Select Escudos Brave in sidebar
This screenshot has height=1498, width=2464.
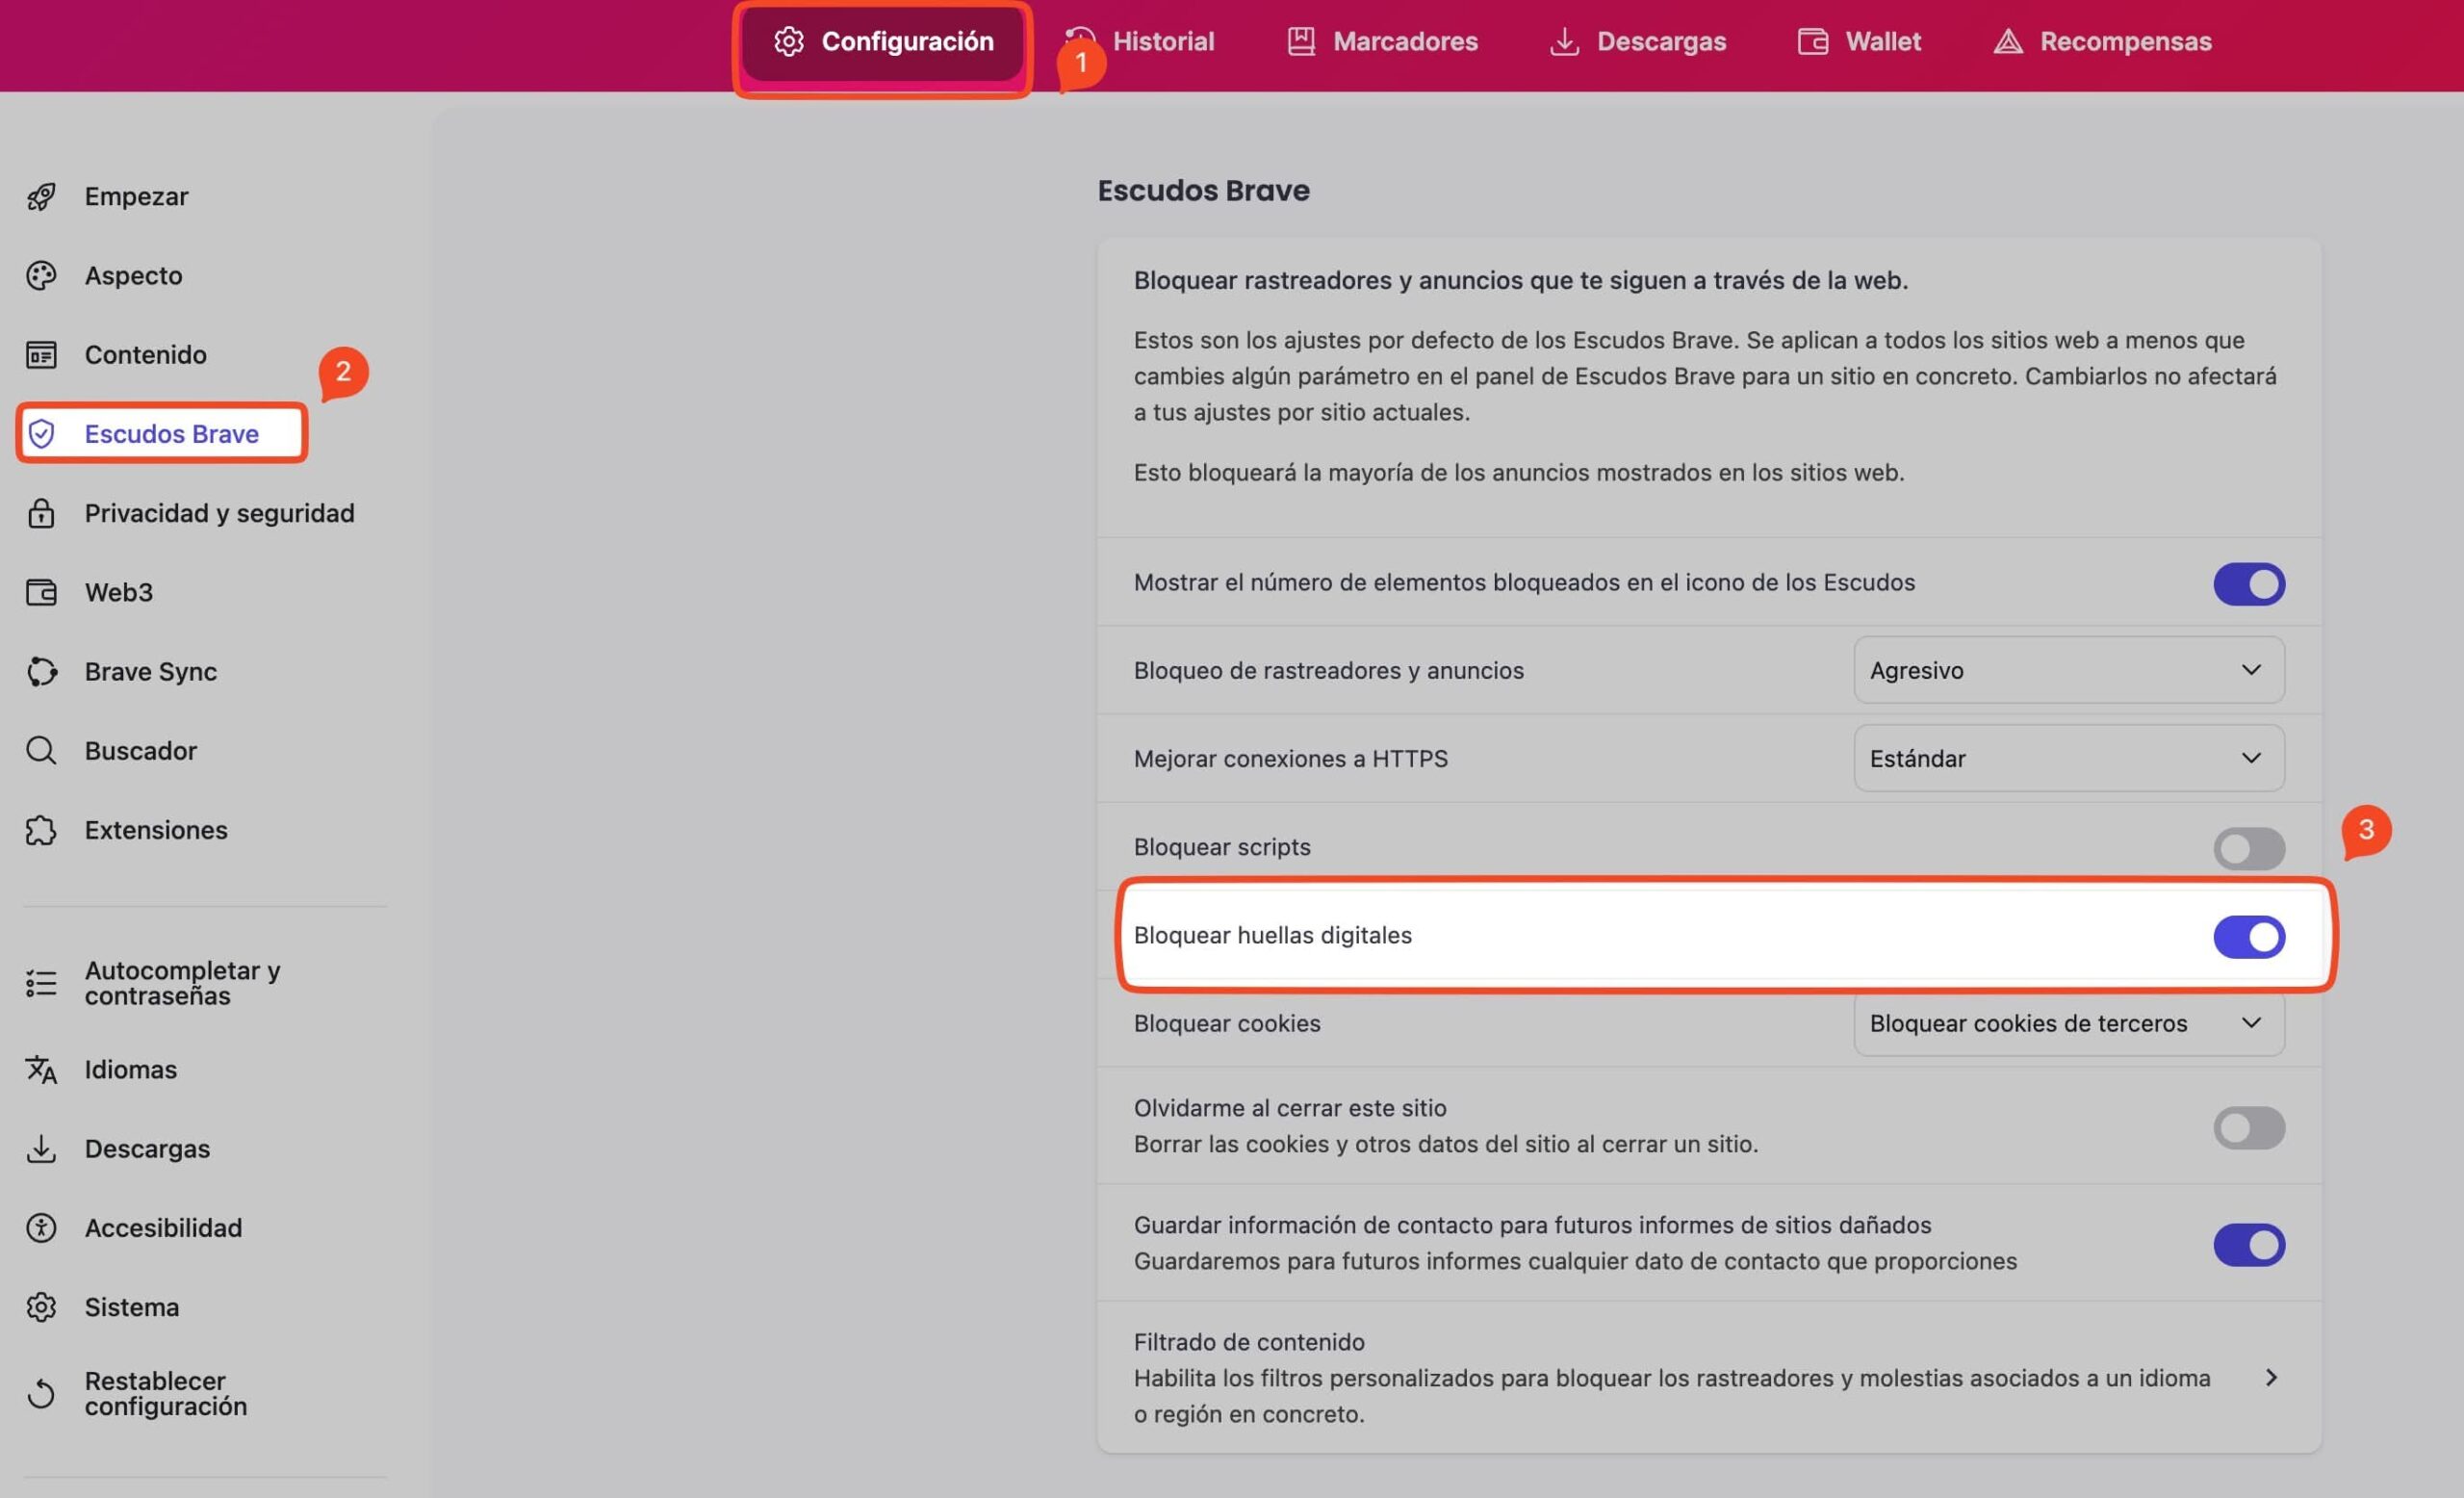(162, 433)
